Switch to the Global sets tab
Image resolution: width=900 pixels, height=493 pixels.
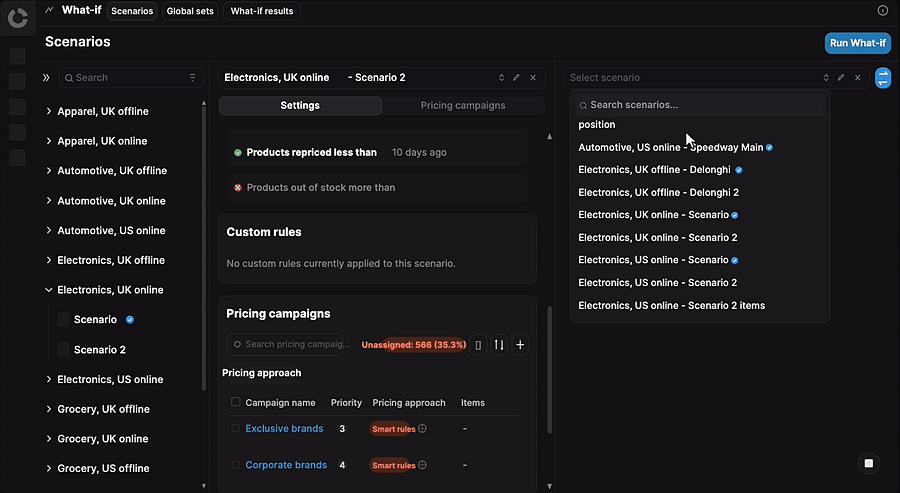[190, 11]
